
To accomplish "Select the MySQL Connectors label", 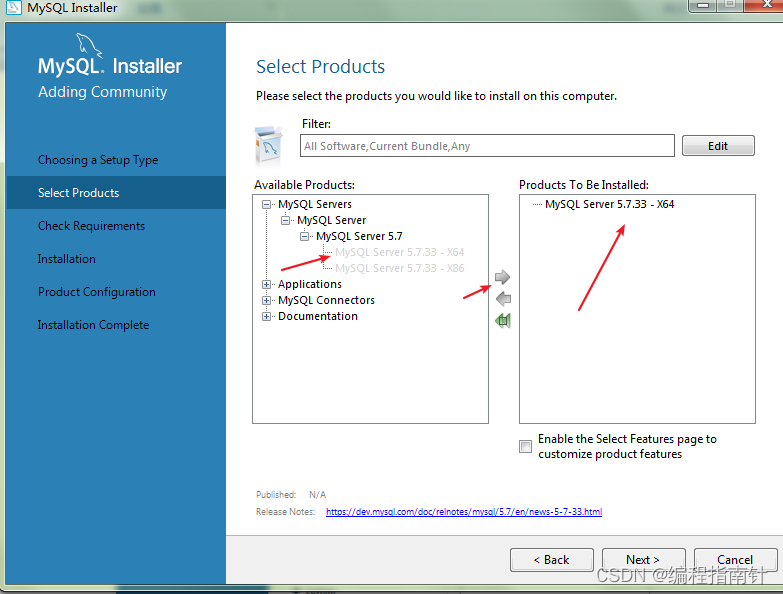I will point(326,300).
